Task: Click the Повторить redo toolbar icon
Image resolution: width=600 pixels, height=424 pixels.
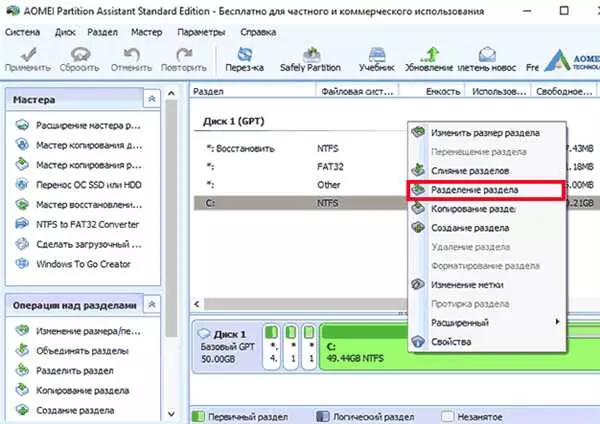Action: tap(184, 54)
